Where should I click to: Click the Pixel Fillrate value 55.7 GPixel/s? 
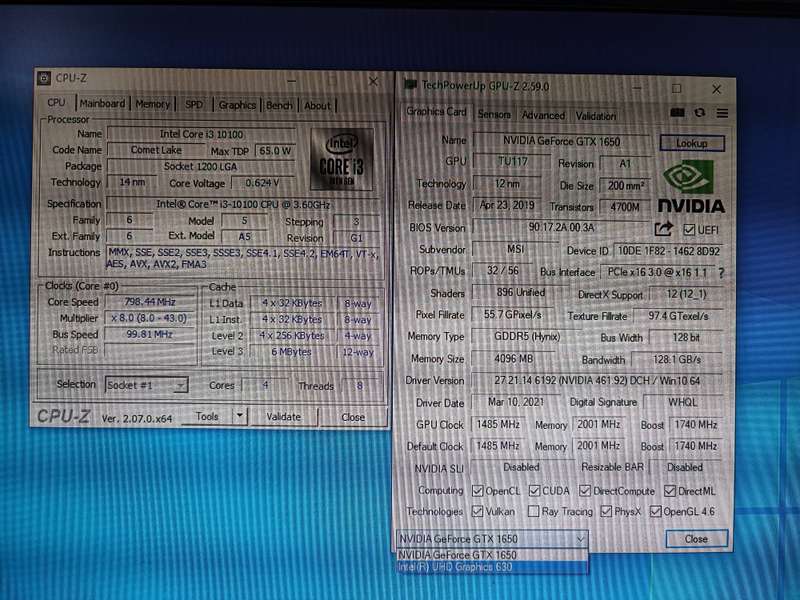512,315
